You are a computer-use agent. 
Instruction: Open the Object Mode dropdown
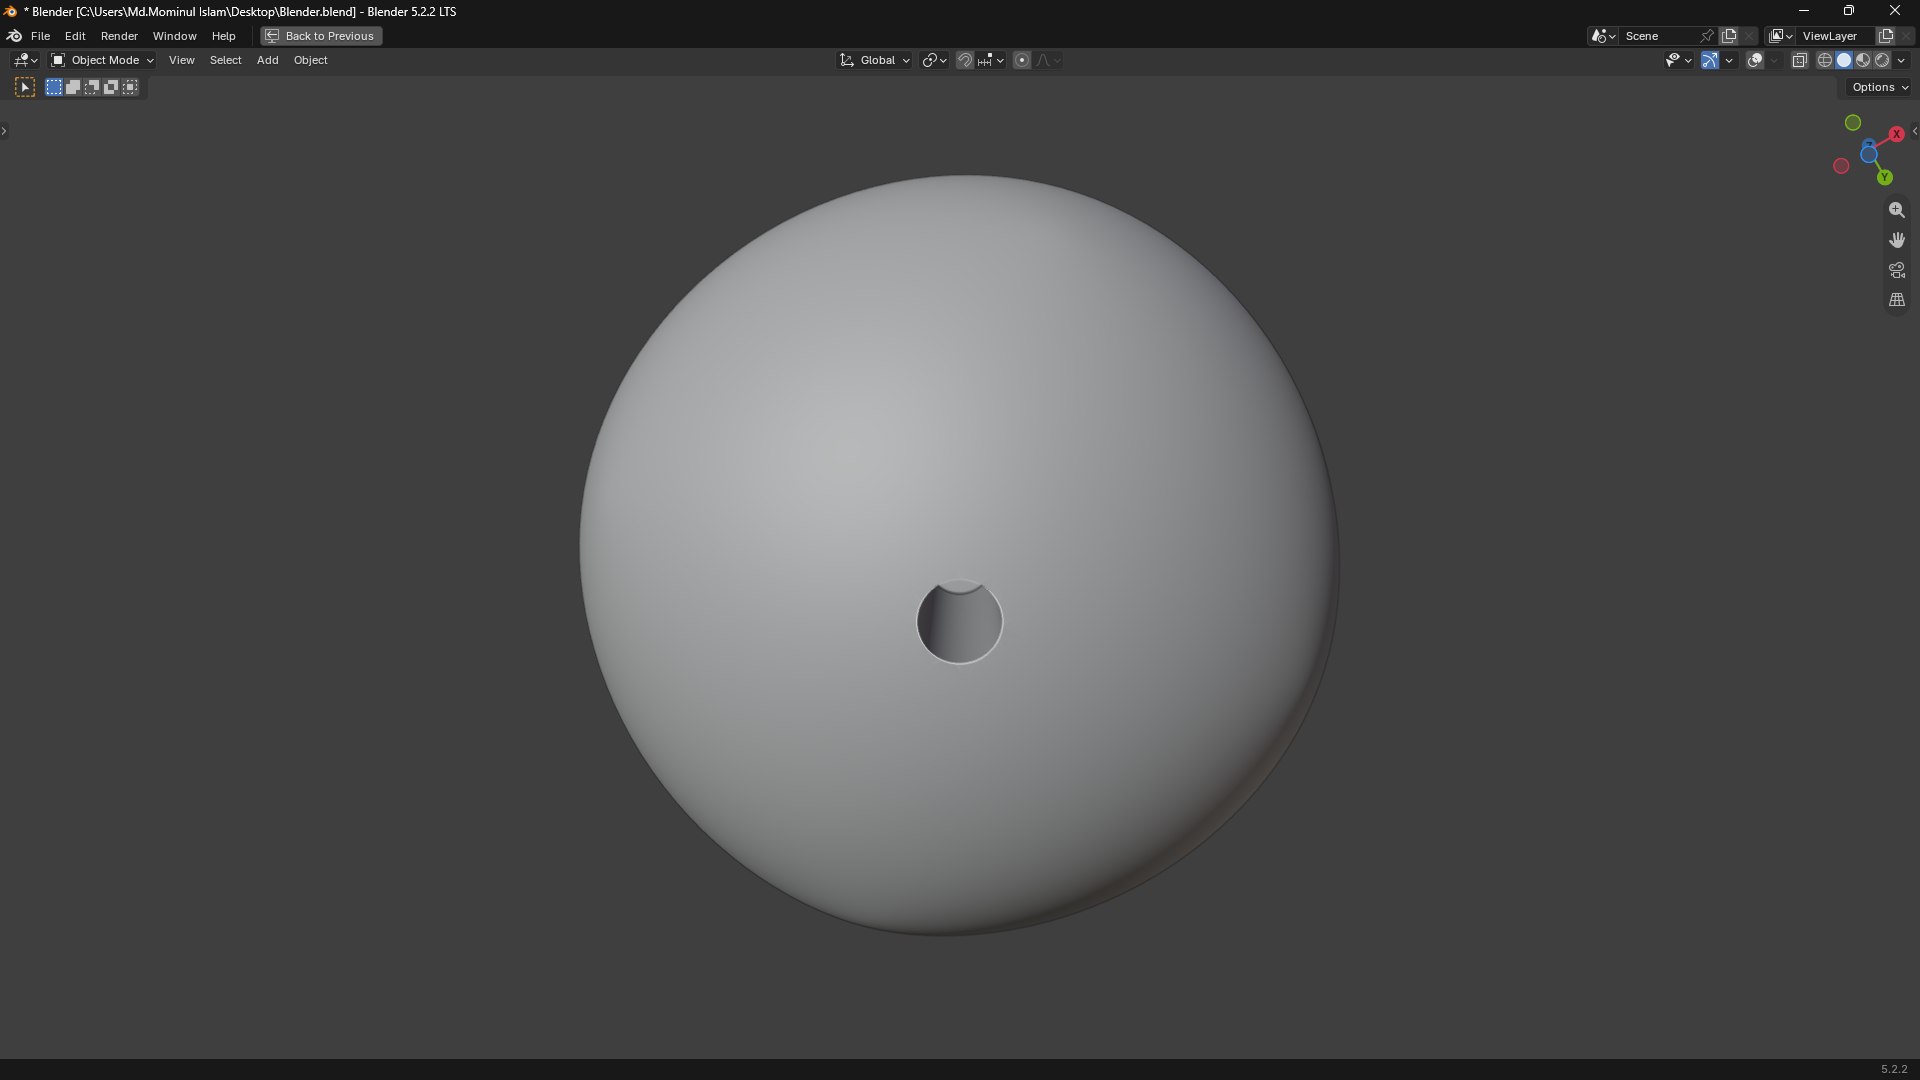click(x=102, y=60)
